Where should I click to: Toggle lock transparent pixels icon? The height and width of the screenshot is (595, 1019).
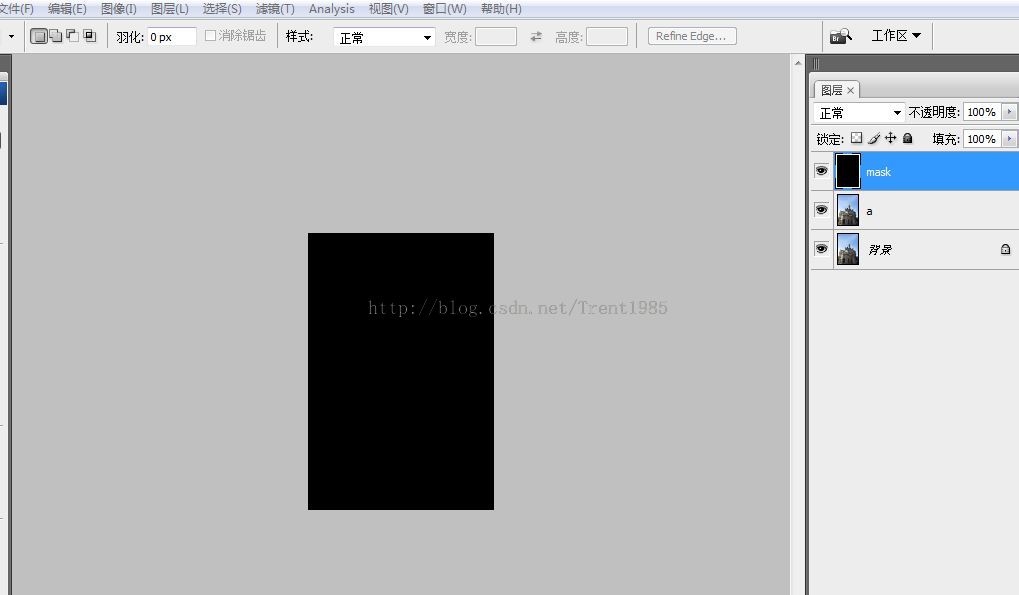pyautogui.click(x=857, y=138)
